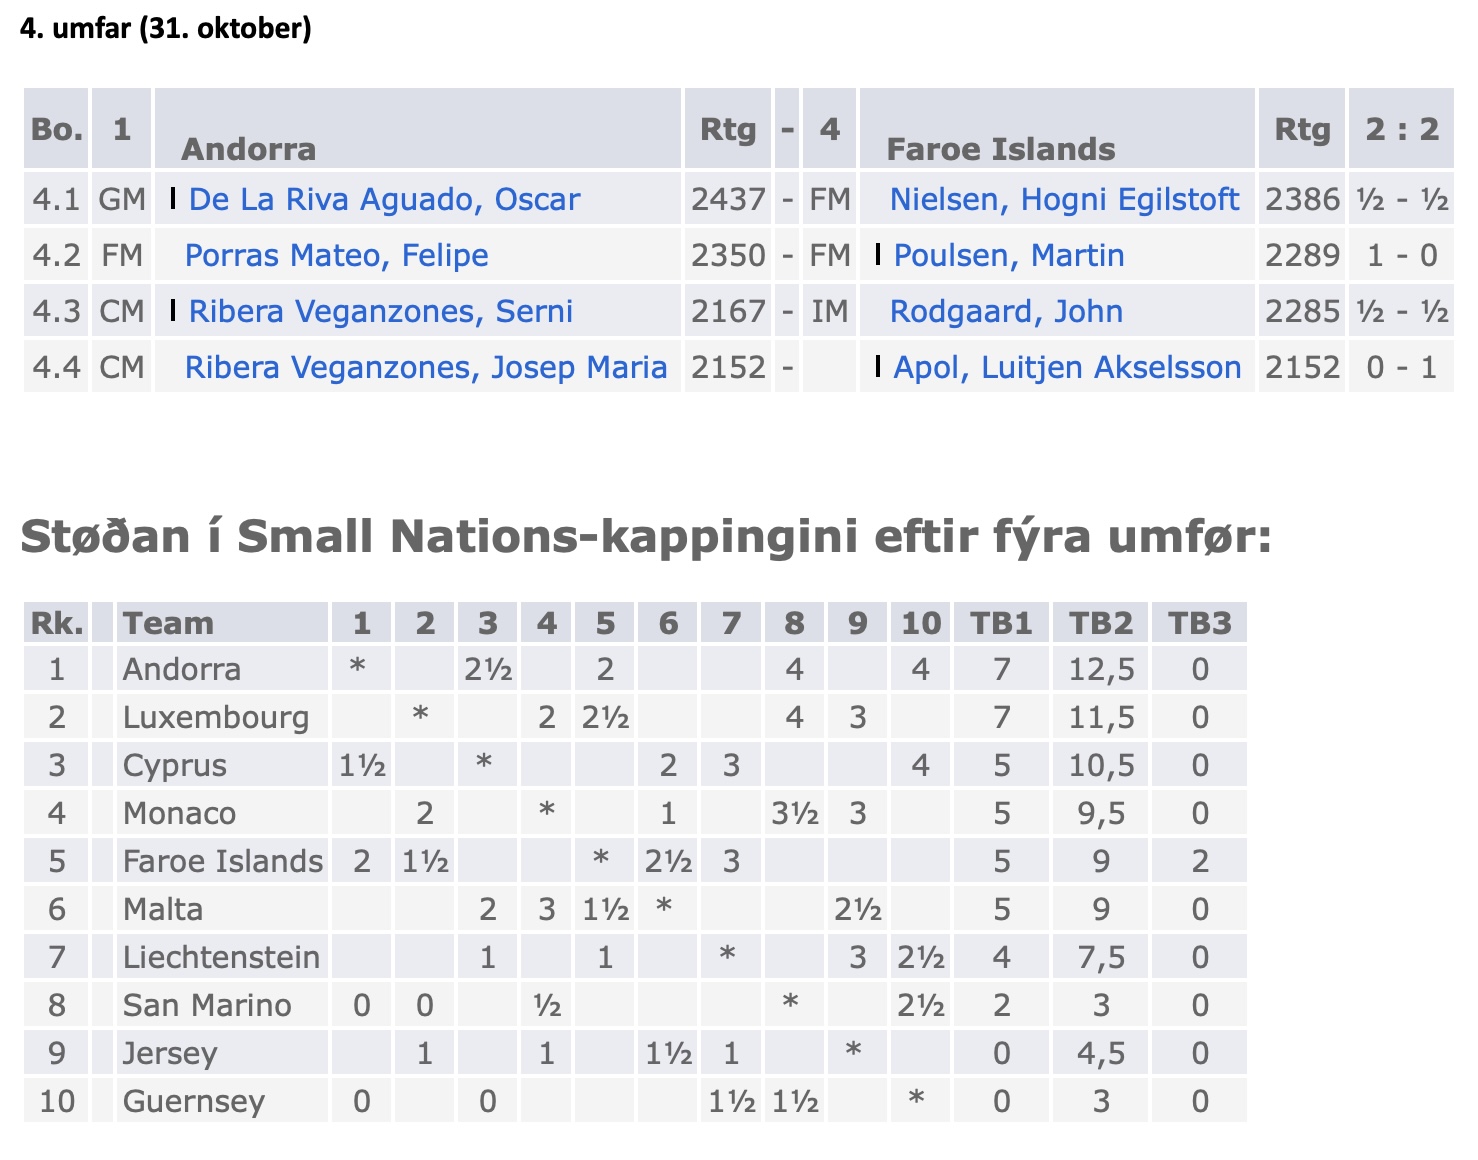Click Porras Mateo, Felipe player link

click(337, 255)
